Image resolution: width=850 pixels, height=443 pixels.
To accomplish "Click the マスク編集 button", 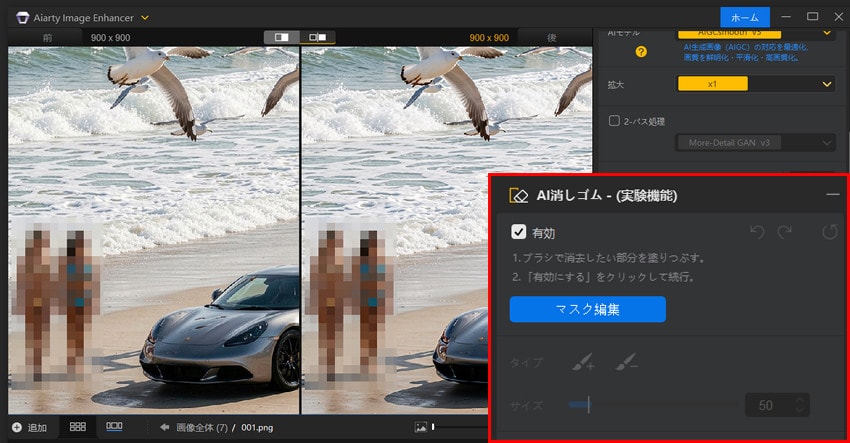I will pyautogui.click(x=587, y=309).
